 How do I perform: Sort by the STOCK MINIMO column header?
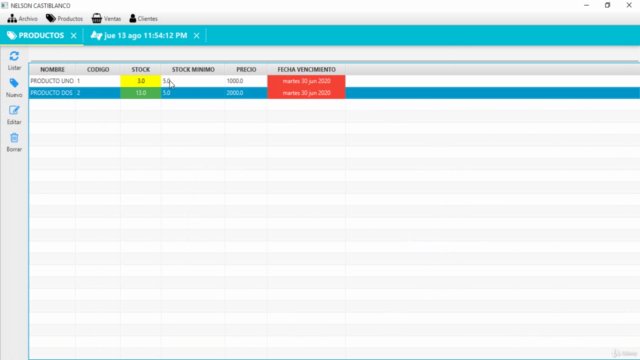193,69
